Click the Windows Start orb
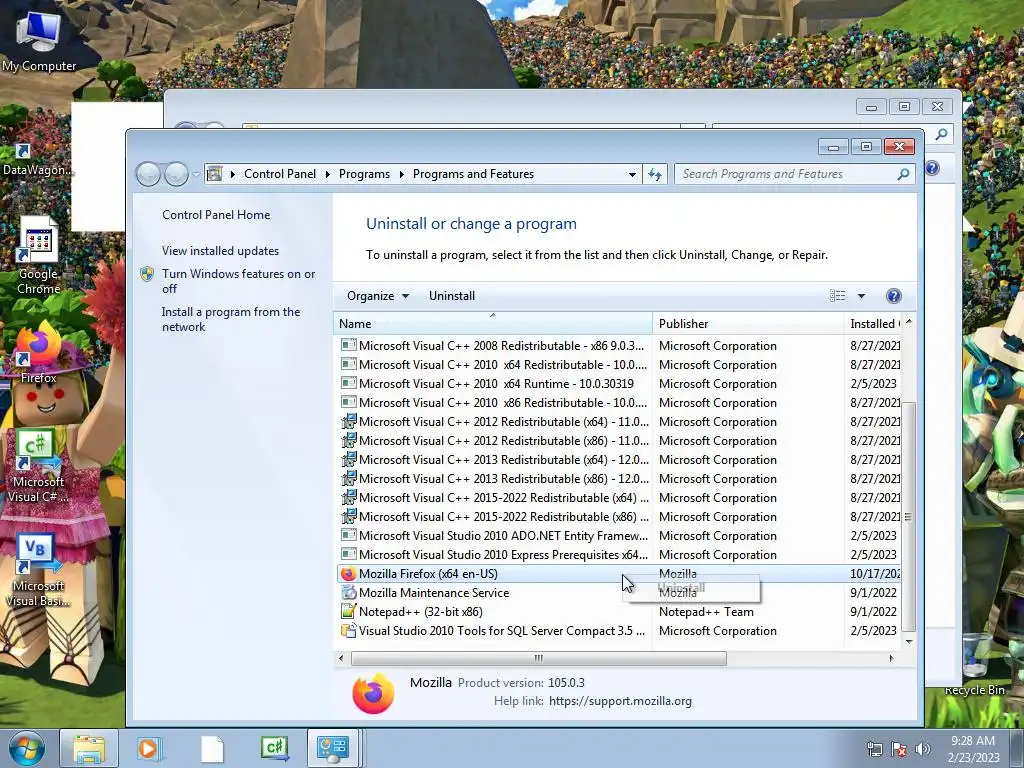This screenshot has width=1024, height=768. tap(26, 748)
